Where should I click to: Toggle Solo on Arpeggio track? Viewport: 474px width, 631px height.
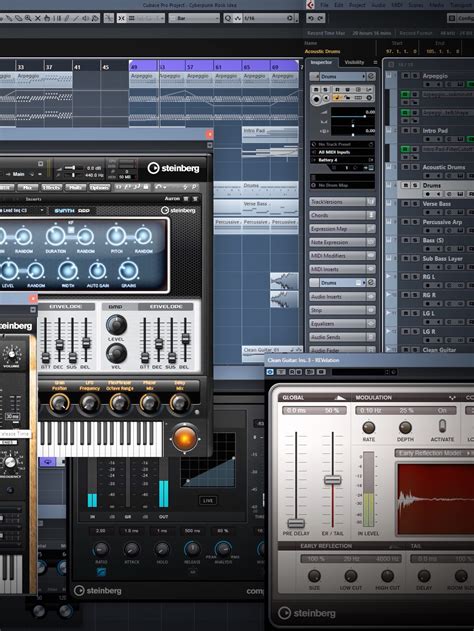click(x=415, y=76)
